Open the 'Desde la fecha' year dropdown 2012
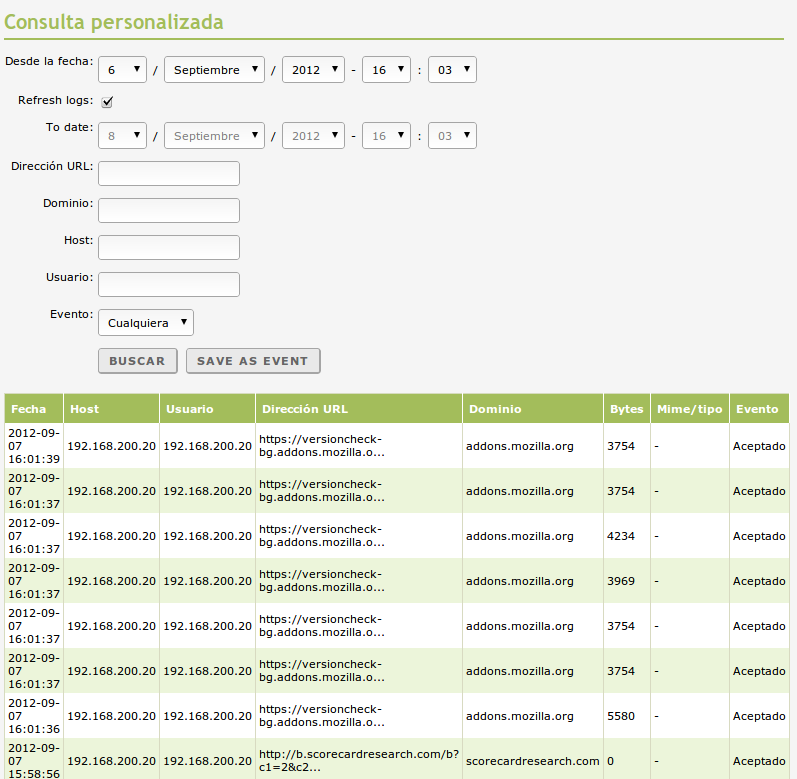The height and width of the screenshot is (779, 797). coord(313,70)
